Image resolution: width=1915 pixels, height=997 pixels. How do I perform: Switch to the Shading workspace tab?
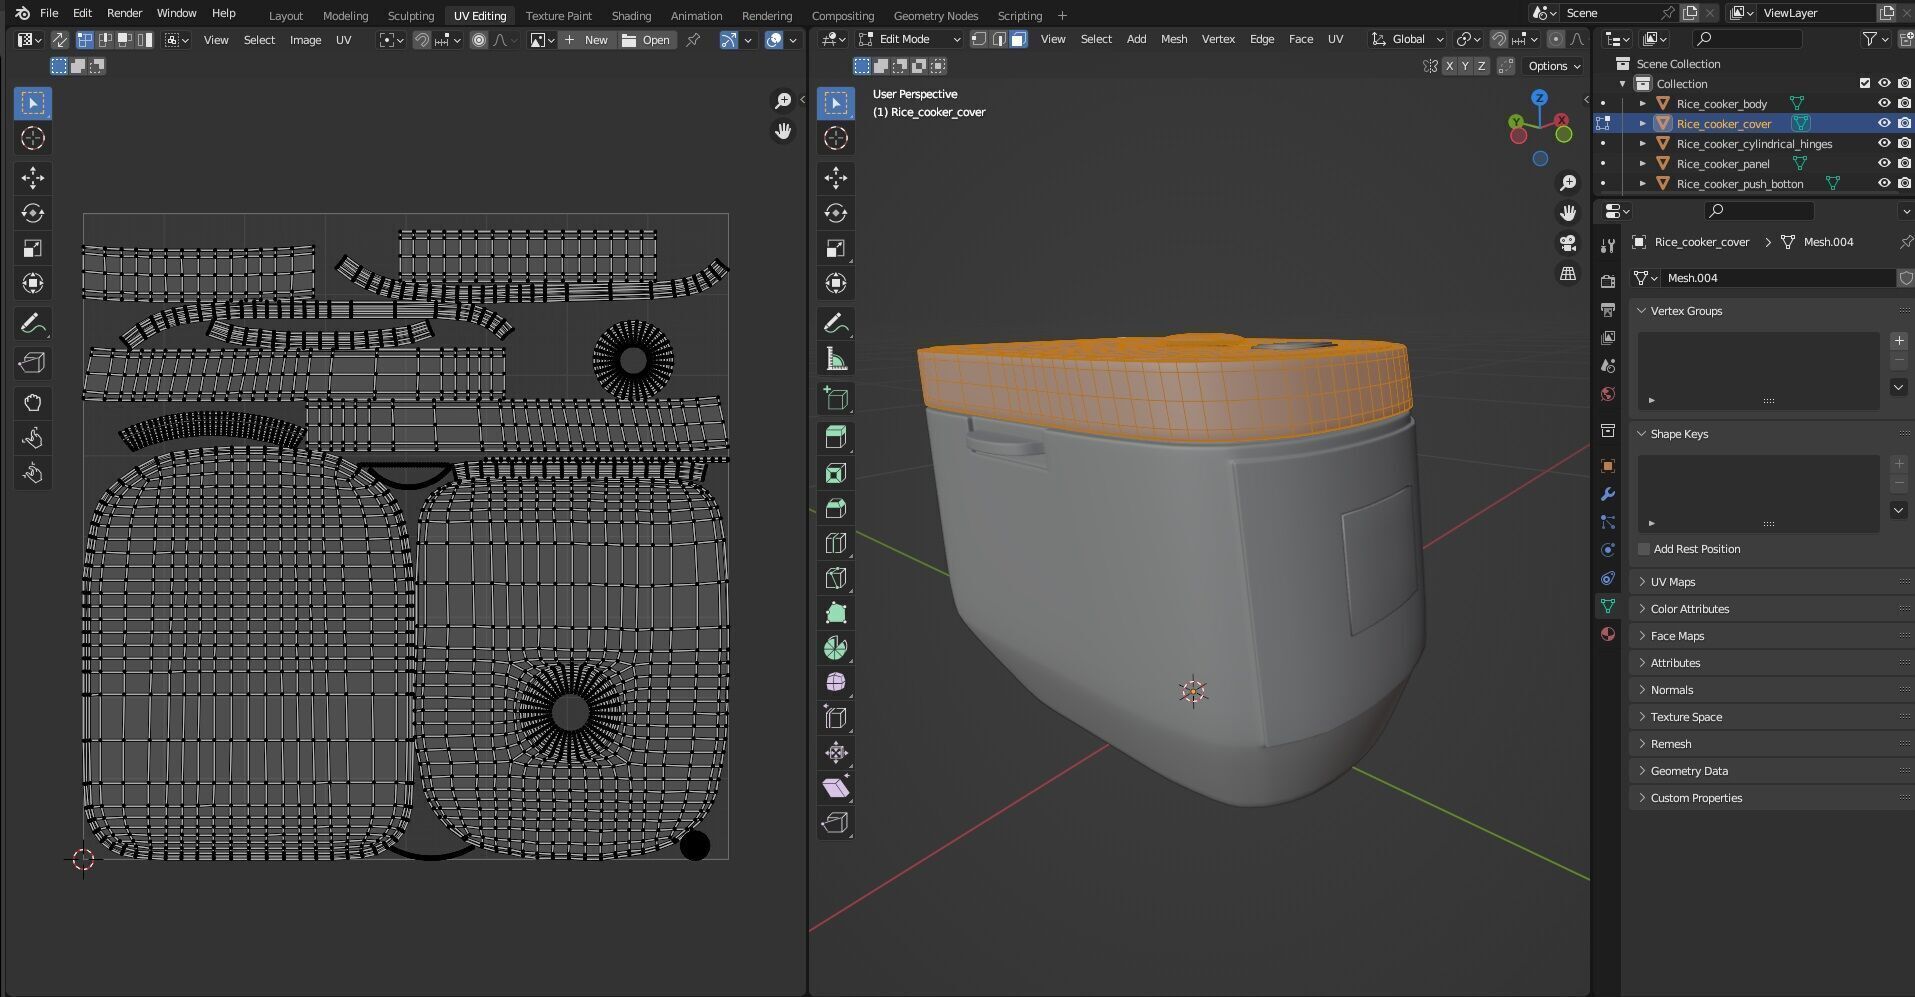(631, 15)
